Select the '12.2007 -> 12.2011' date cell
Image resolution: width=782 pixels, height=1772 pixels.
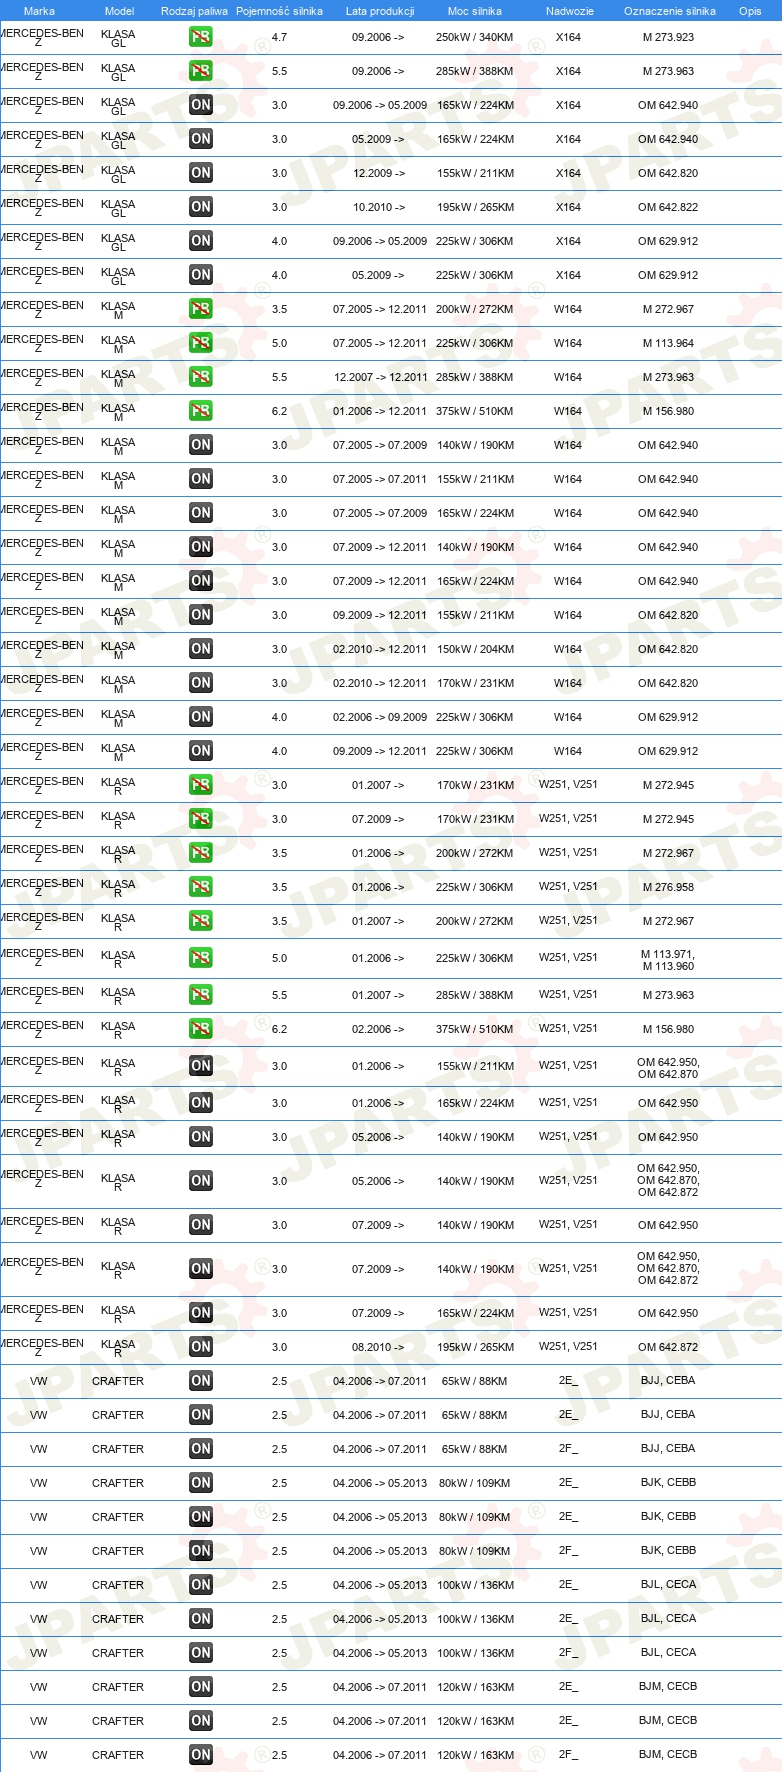380,377
